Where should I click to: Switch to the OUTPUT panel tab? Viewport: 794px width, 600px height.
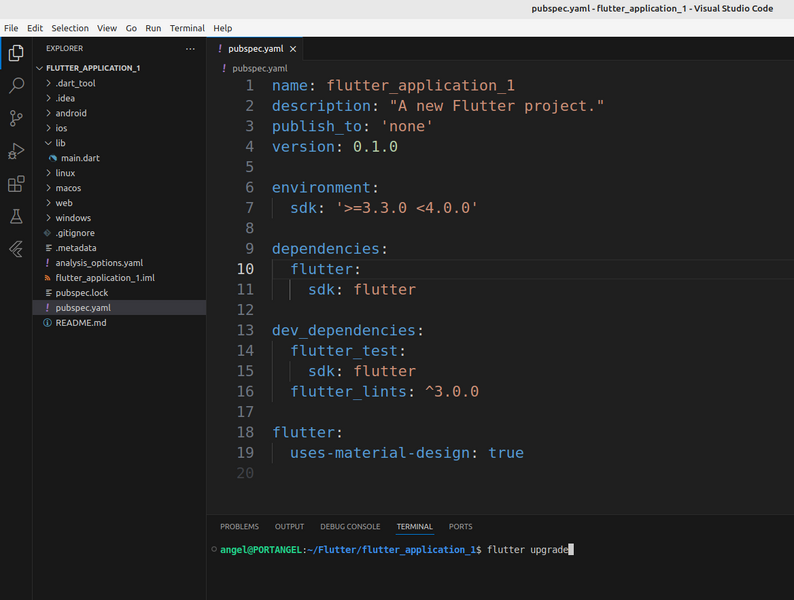tap(290, 527)
